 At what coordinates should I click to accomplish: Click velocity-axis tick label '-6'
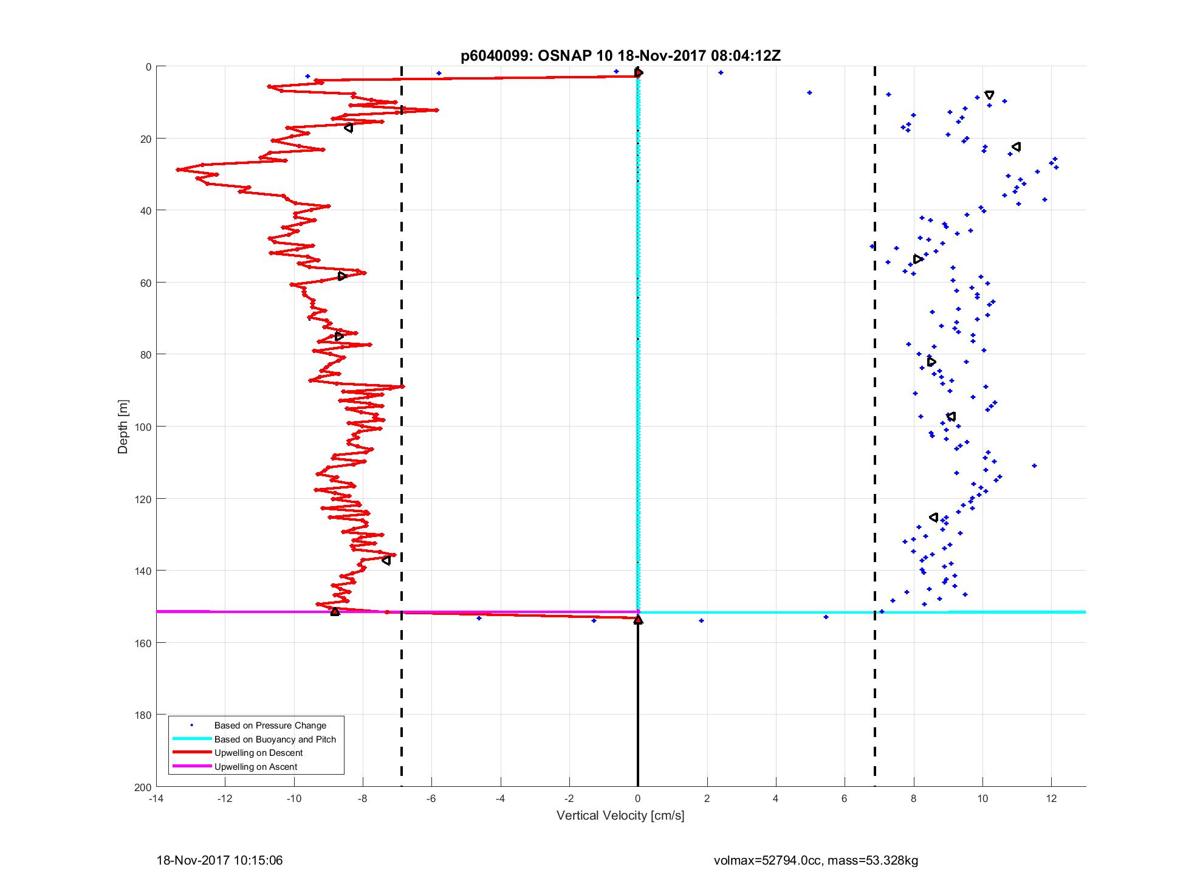[x=431, y=799]
